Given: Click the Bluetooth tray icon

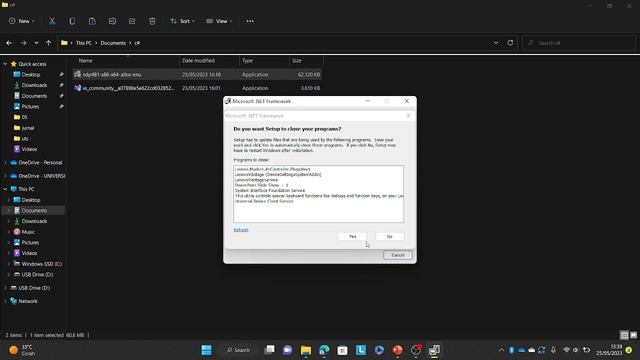Looking at the screenshot, I should point(511,350).
